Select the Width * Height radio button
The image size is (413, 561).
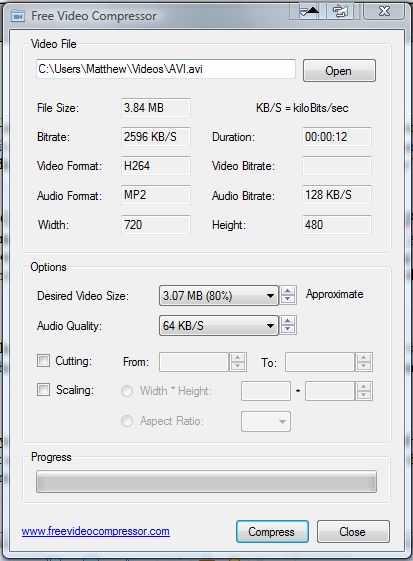click(x=127, y=391)
